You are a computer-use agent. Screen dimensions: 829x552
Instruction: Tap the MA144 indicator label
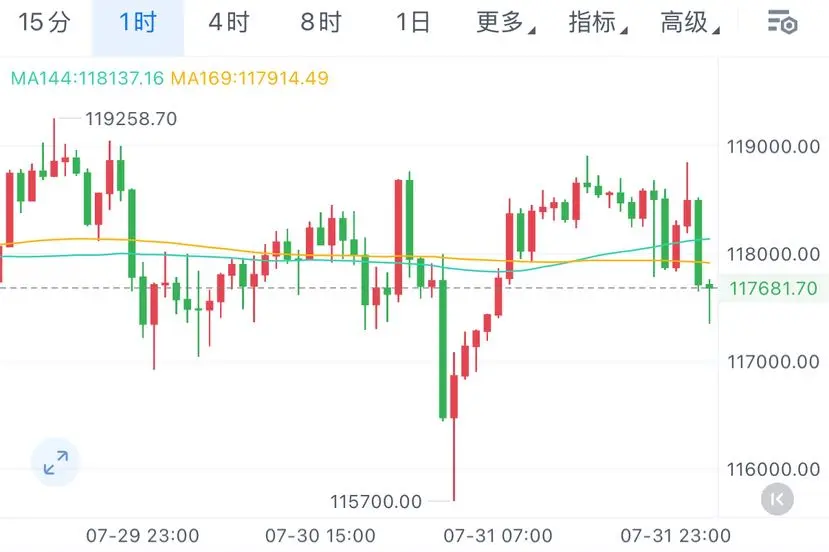click(x=87, y=78)
